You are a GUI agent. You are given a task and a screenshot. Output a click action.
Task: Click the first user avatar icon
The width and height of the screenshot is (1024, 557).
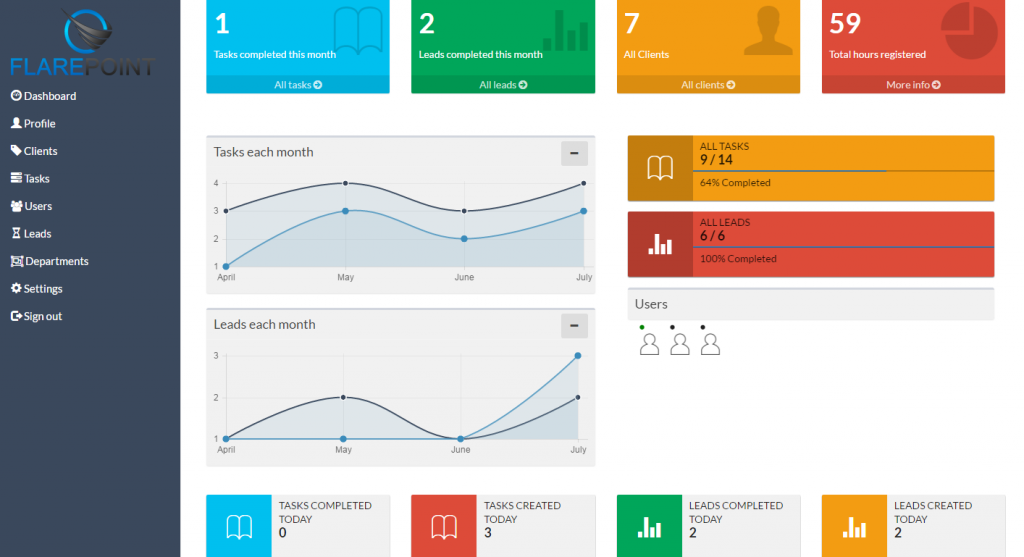(649, 344)
